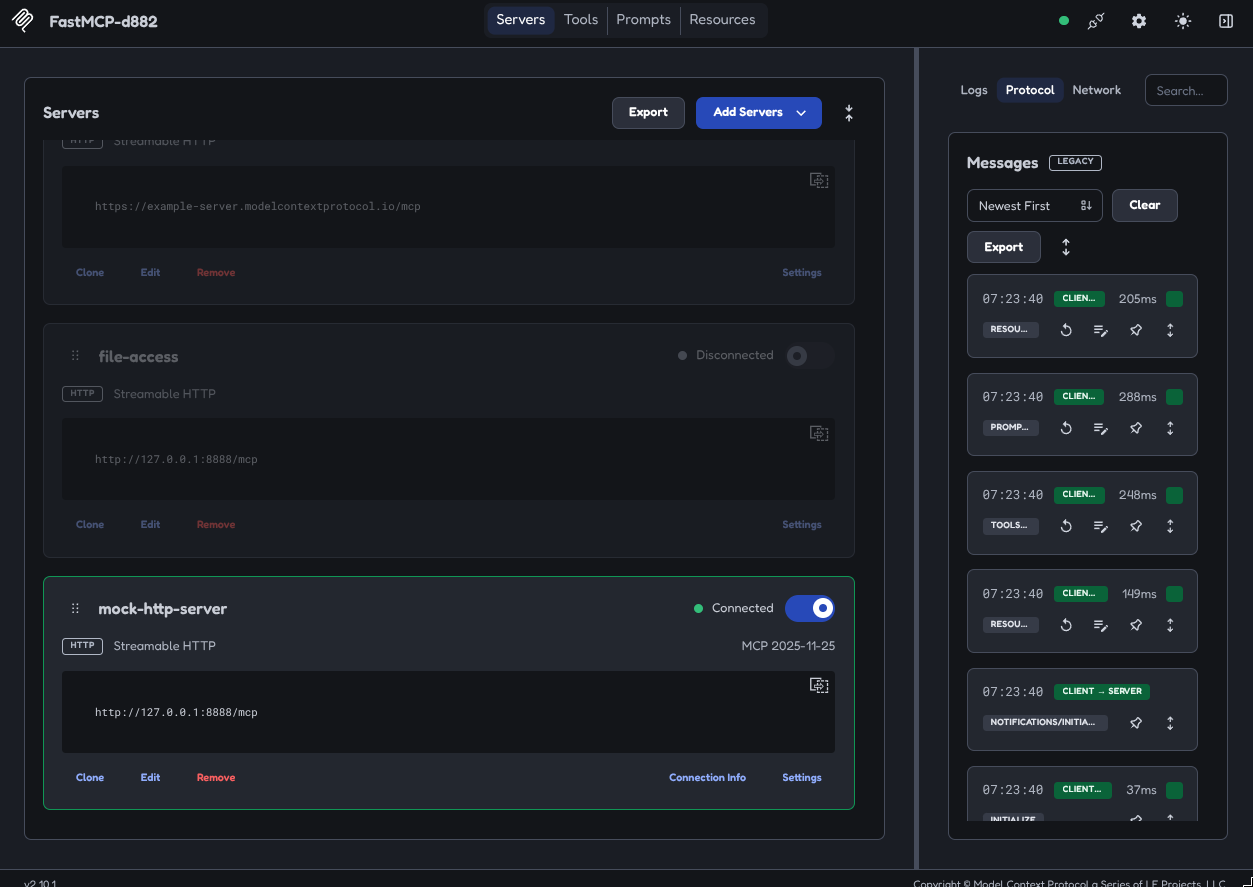Remove the mock-http-server

pyautogui.click(x=216, y=778)
